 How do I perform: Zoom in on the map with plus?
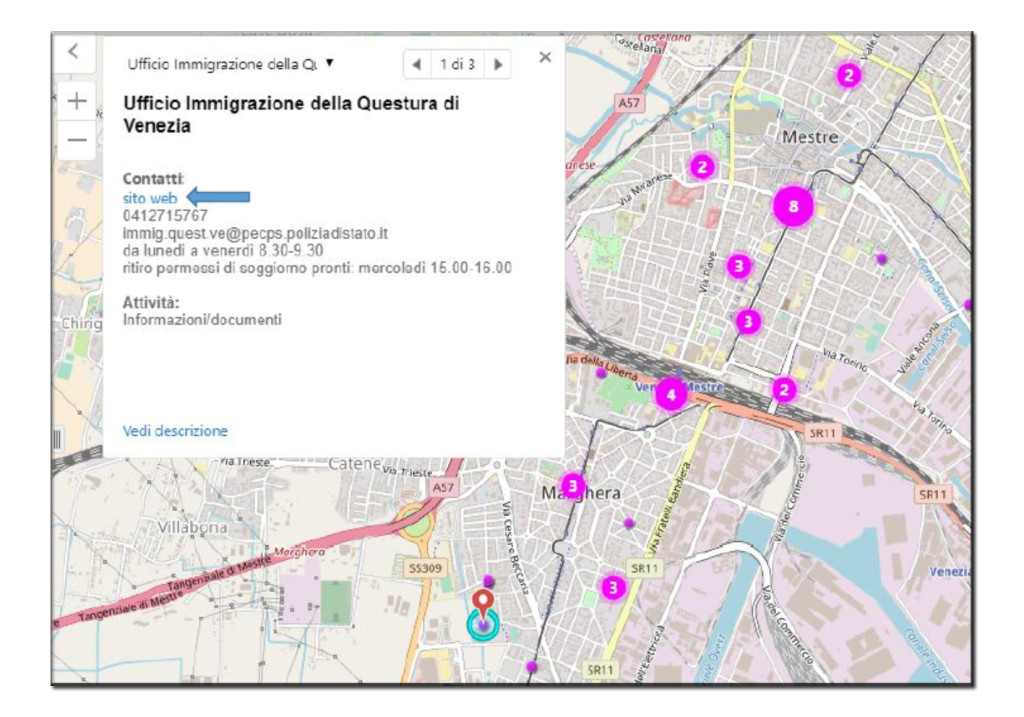coord(77,101)
